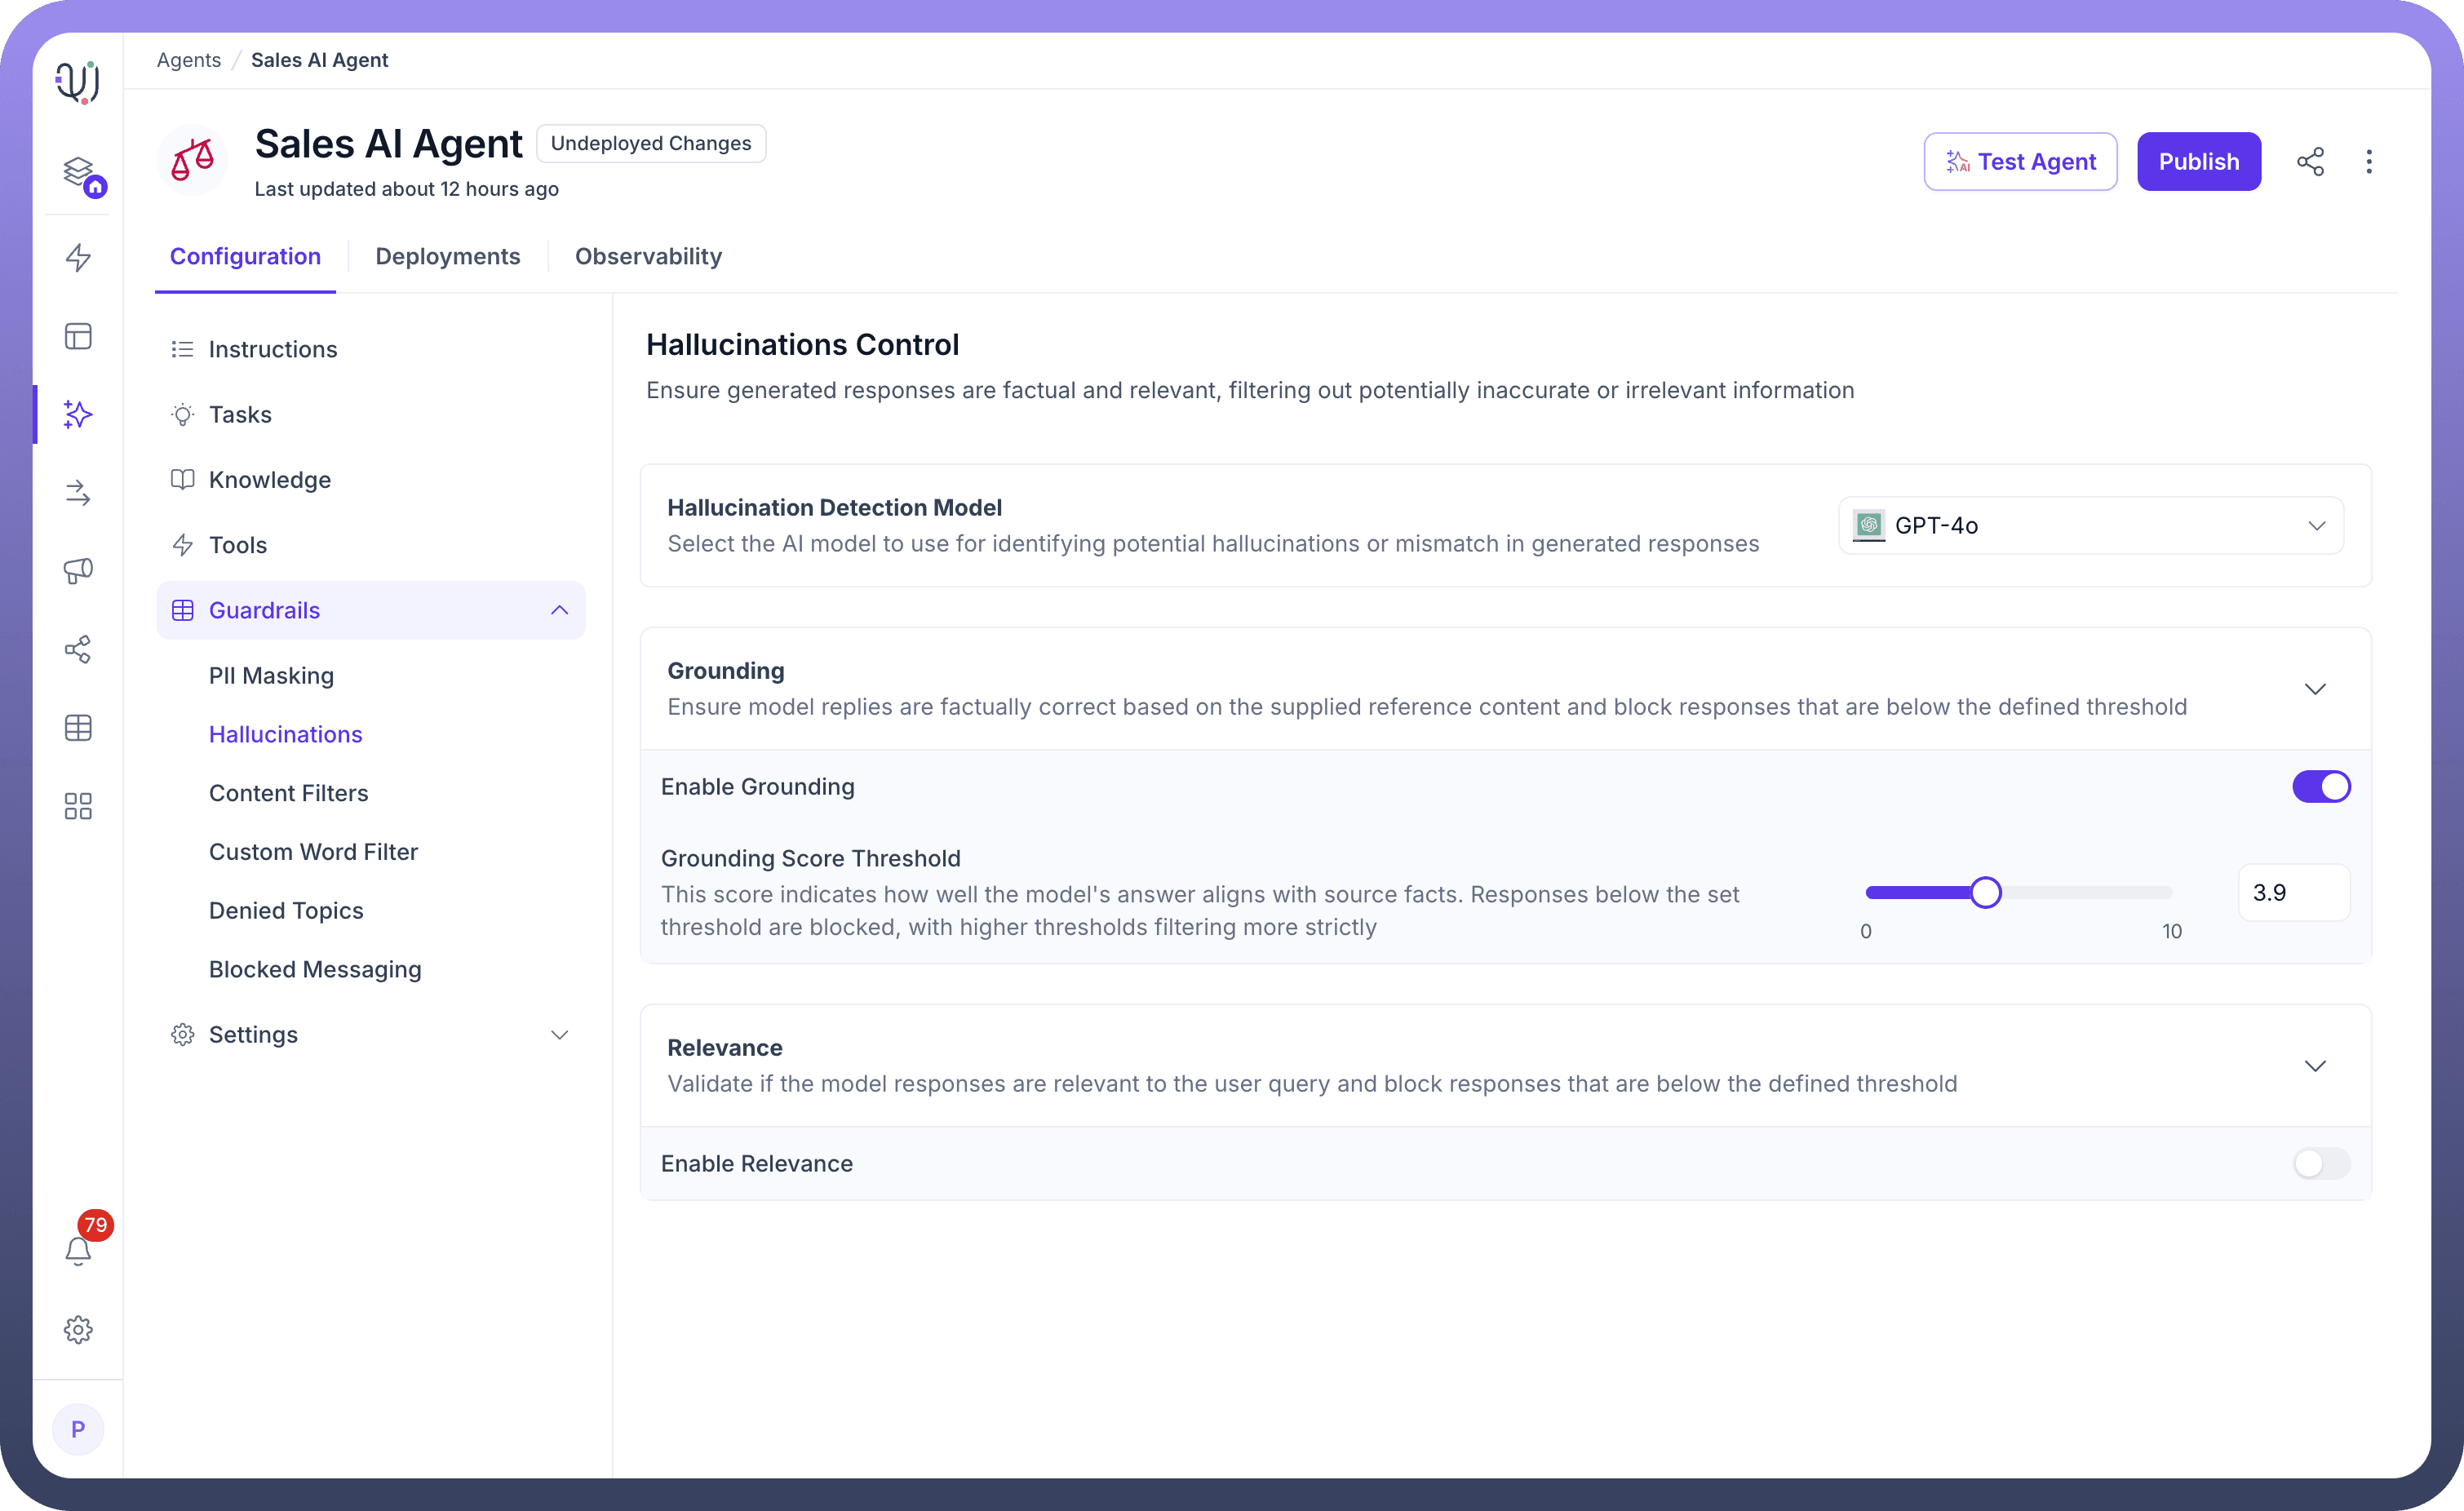The width and height of the screenshot is (2464, 1511).
Task: Click the Grounding Score Threshold slider handle
Action: [x=1985, y=892]
